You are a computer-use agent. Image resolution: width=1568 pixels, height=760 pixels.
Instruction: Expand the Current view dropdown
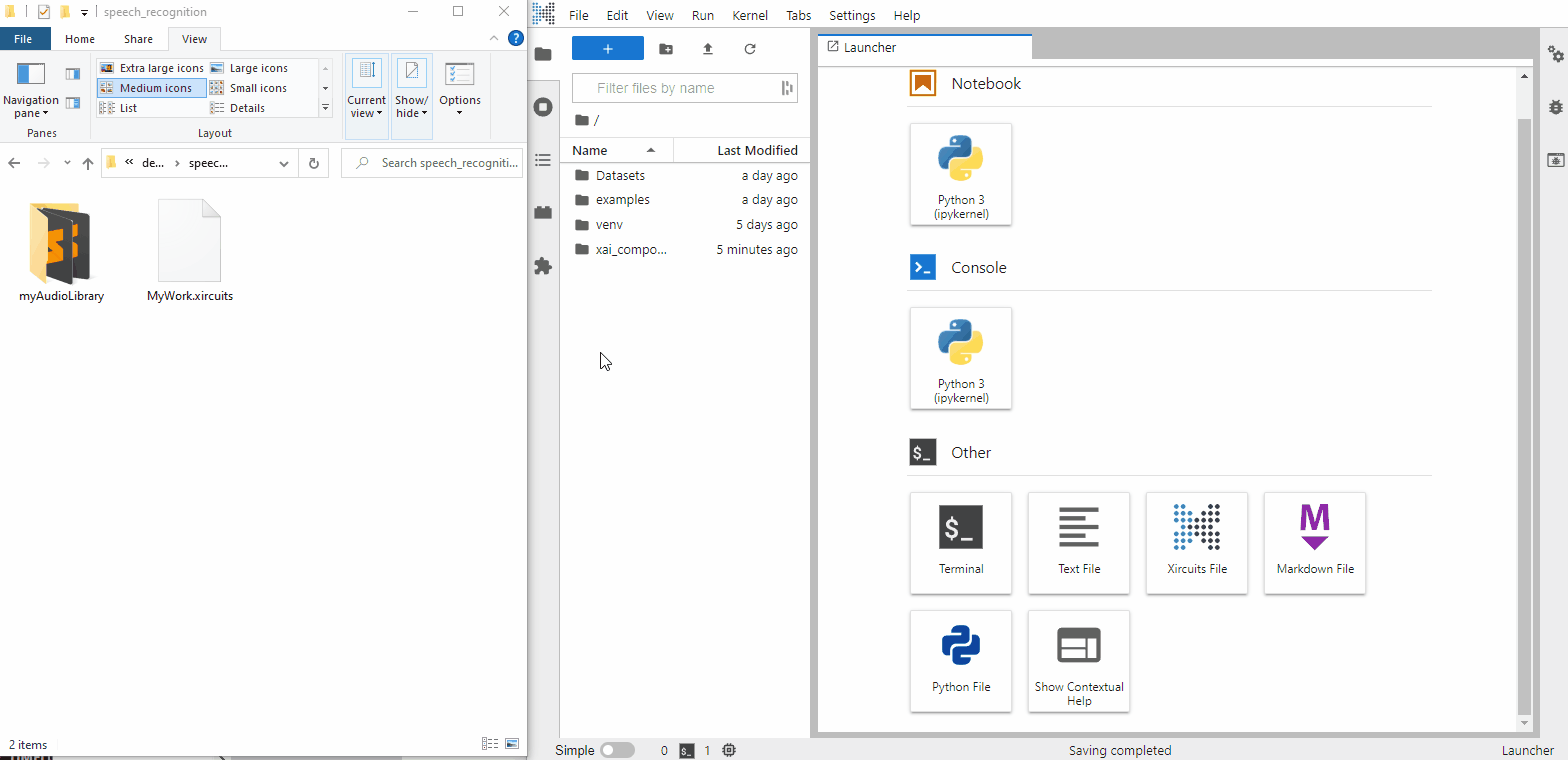(x=366, y=90)
